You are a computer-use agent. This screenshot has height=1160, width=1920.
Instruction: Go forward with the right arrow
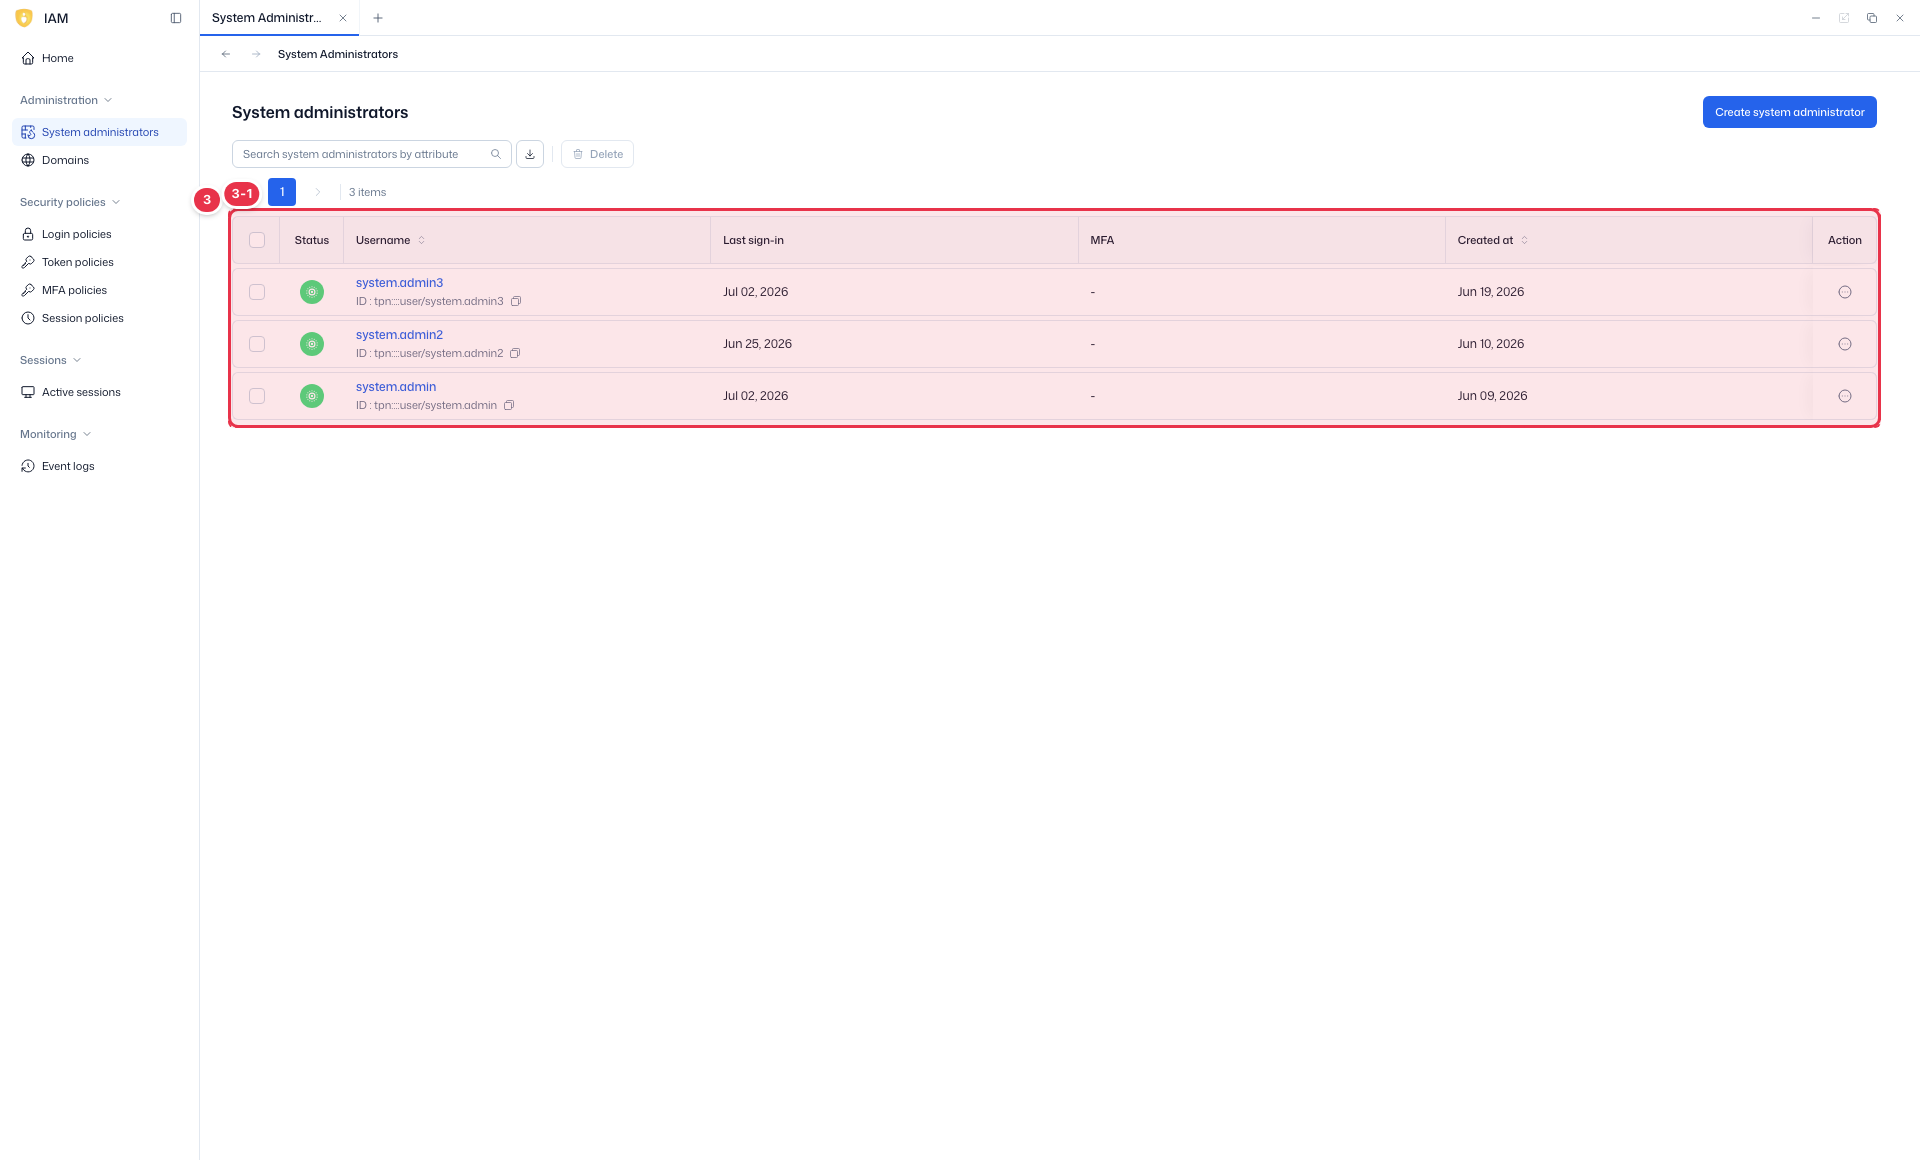point(256,54)
